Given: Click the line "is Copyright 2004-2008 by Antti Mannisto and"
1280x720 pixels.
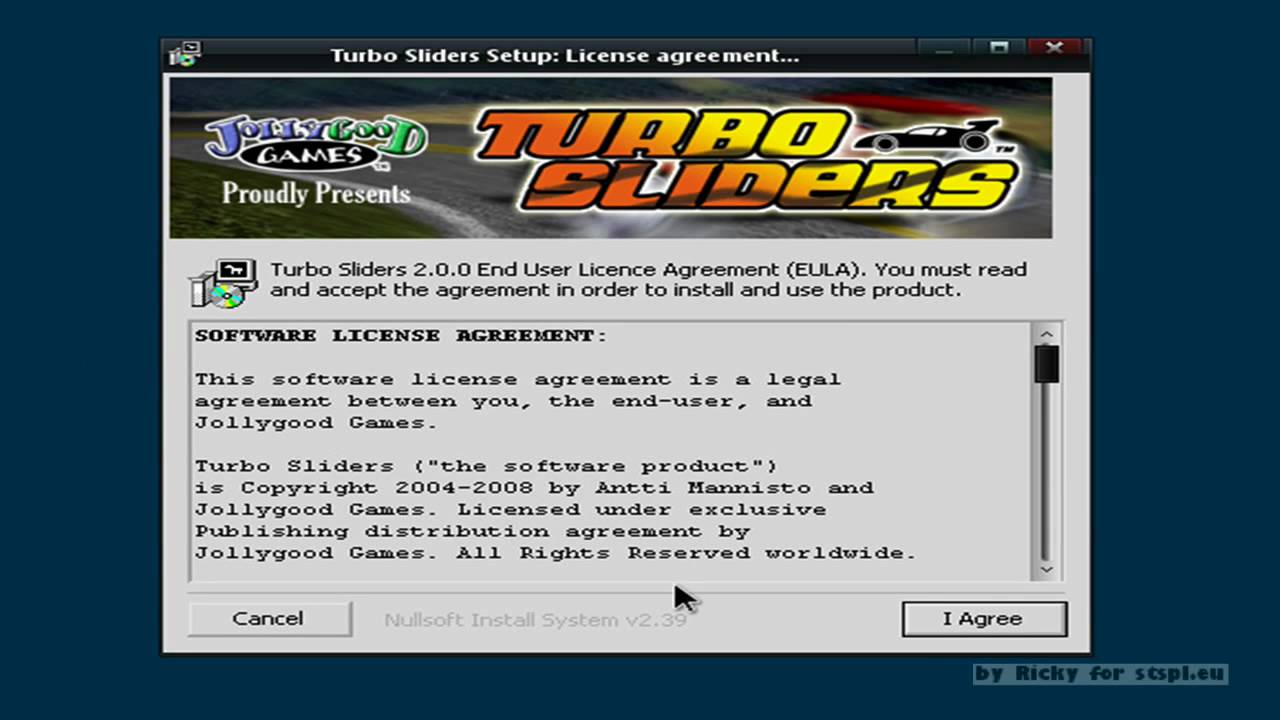Looking at the screenshot, I should coord(534,488).
